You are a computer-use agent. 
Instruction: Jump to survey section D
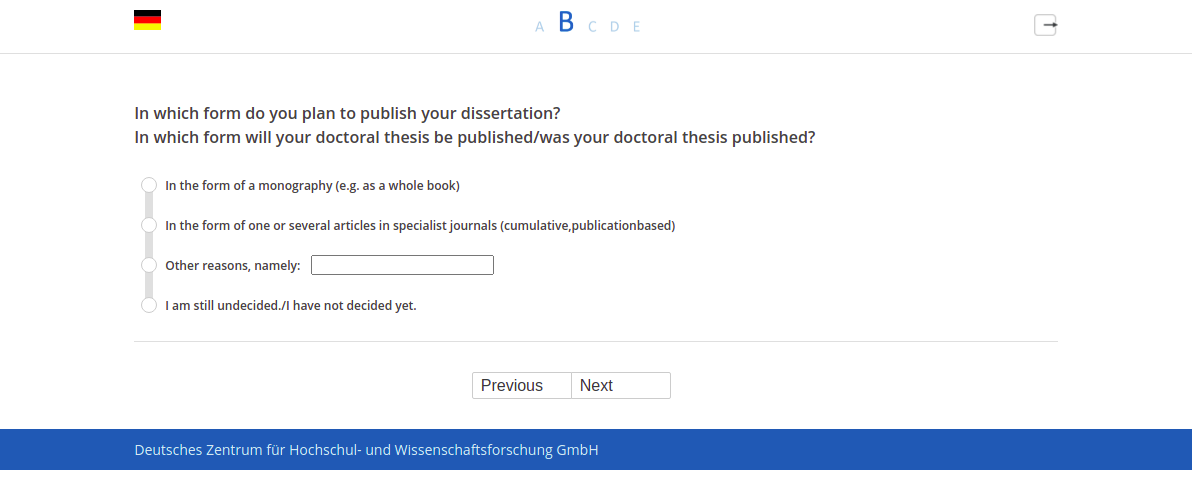tap(614, 27)
